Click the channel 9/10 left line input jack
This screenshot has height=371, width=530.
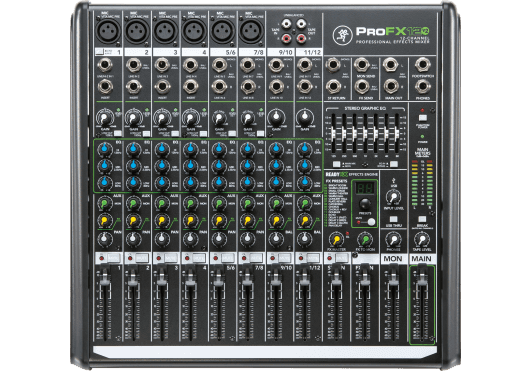point(276,65)
